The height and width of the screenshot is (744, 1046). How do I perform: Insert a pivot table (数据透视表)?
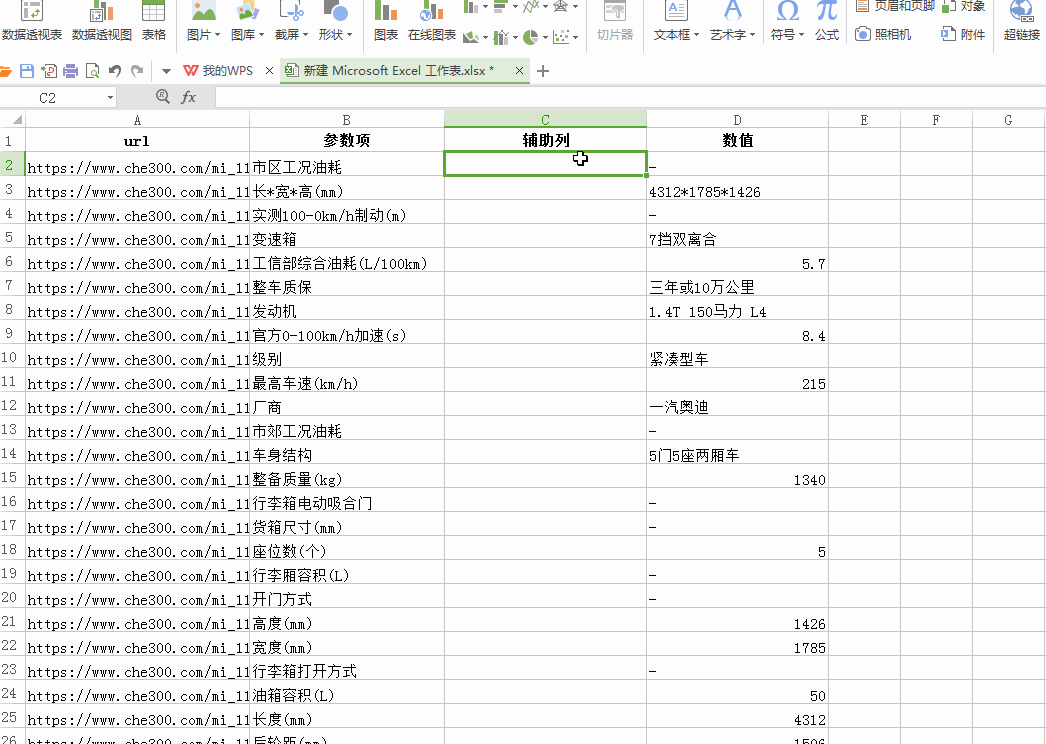point(31,21)
